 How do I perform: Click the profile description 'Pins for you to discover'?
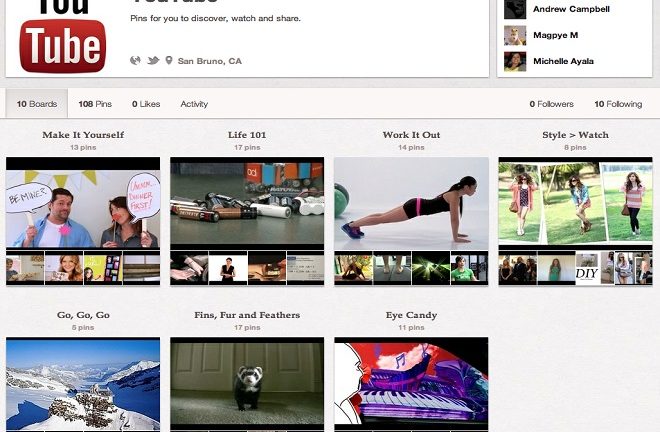coord(216,19)
